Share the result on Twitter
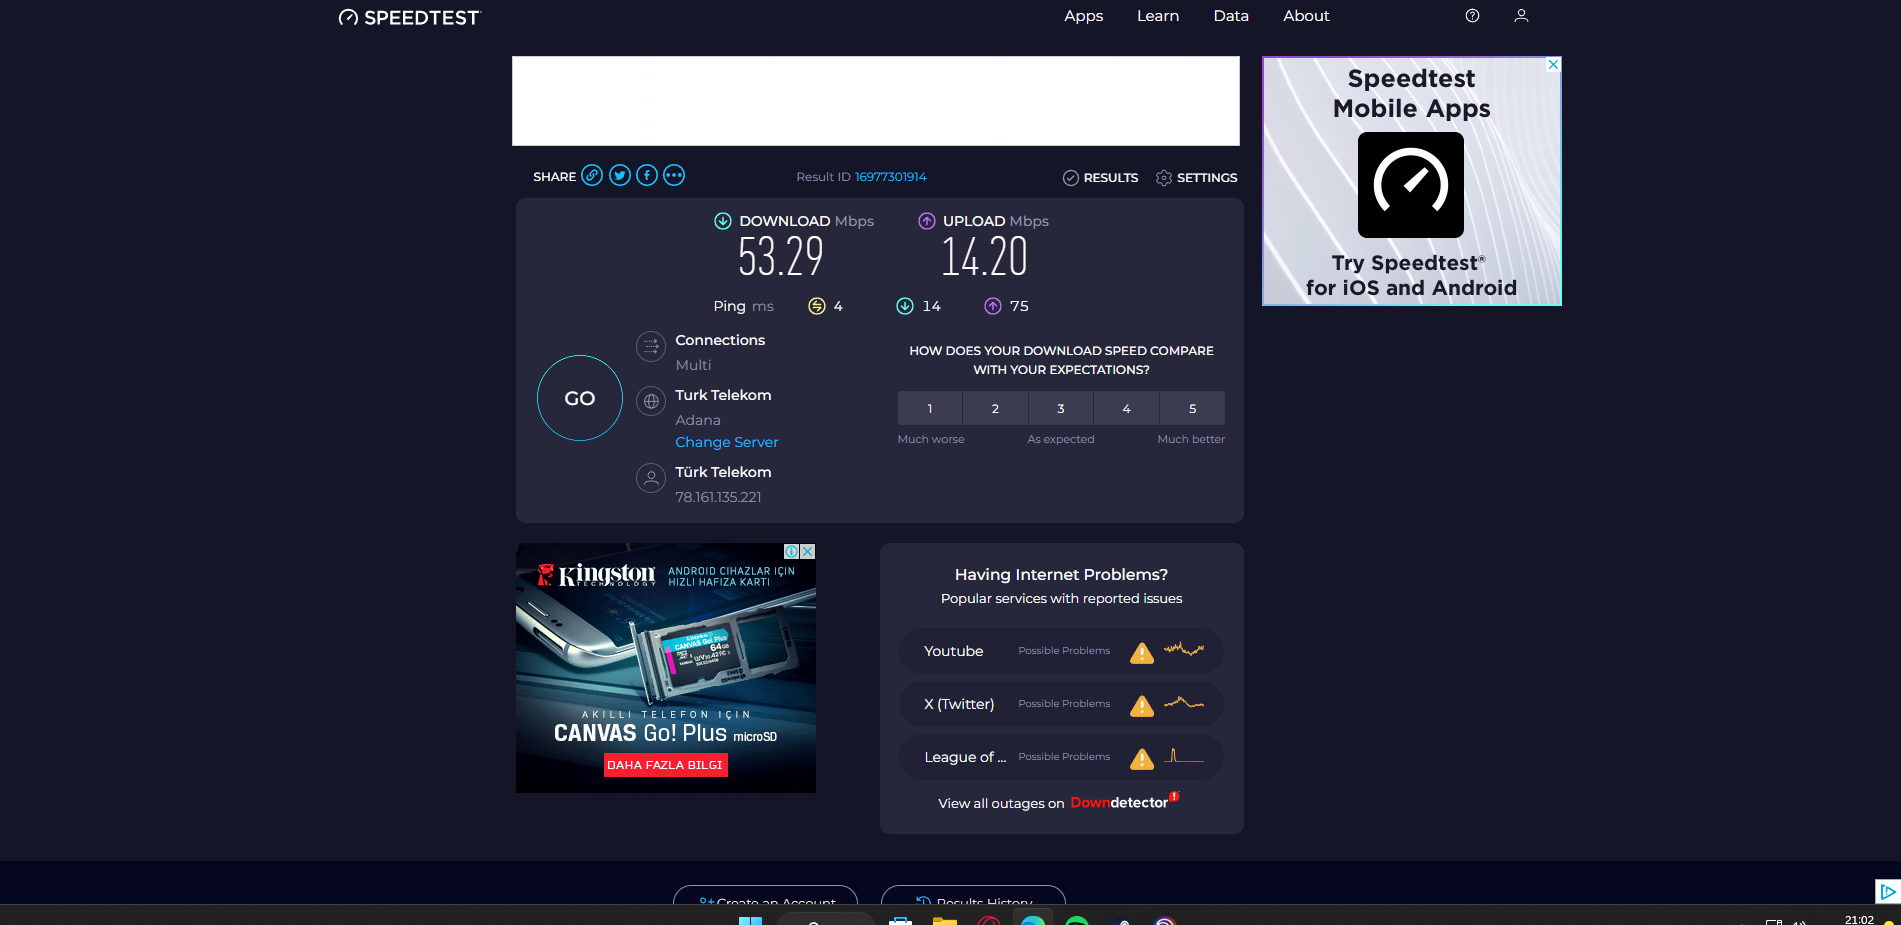The image size is (1901, 925). pyautogui.click(x=620, y=176)
